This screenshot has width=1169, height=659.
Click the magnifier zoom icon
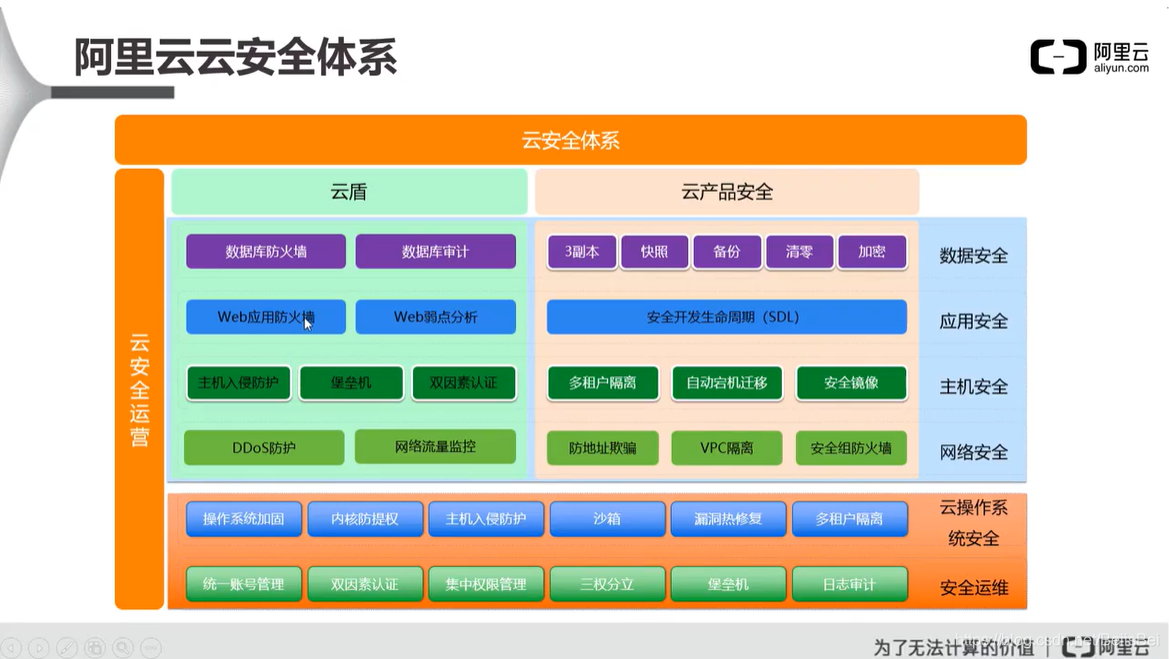pos(122,647)
